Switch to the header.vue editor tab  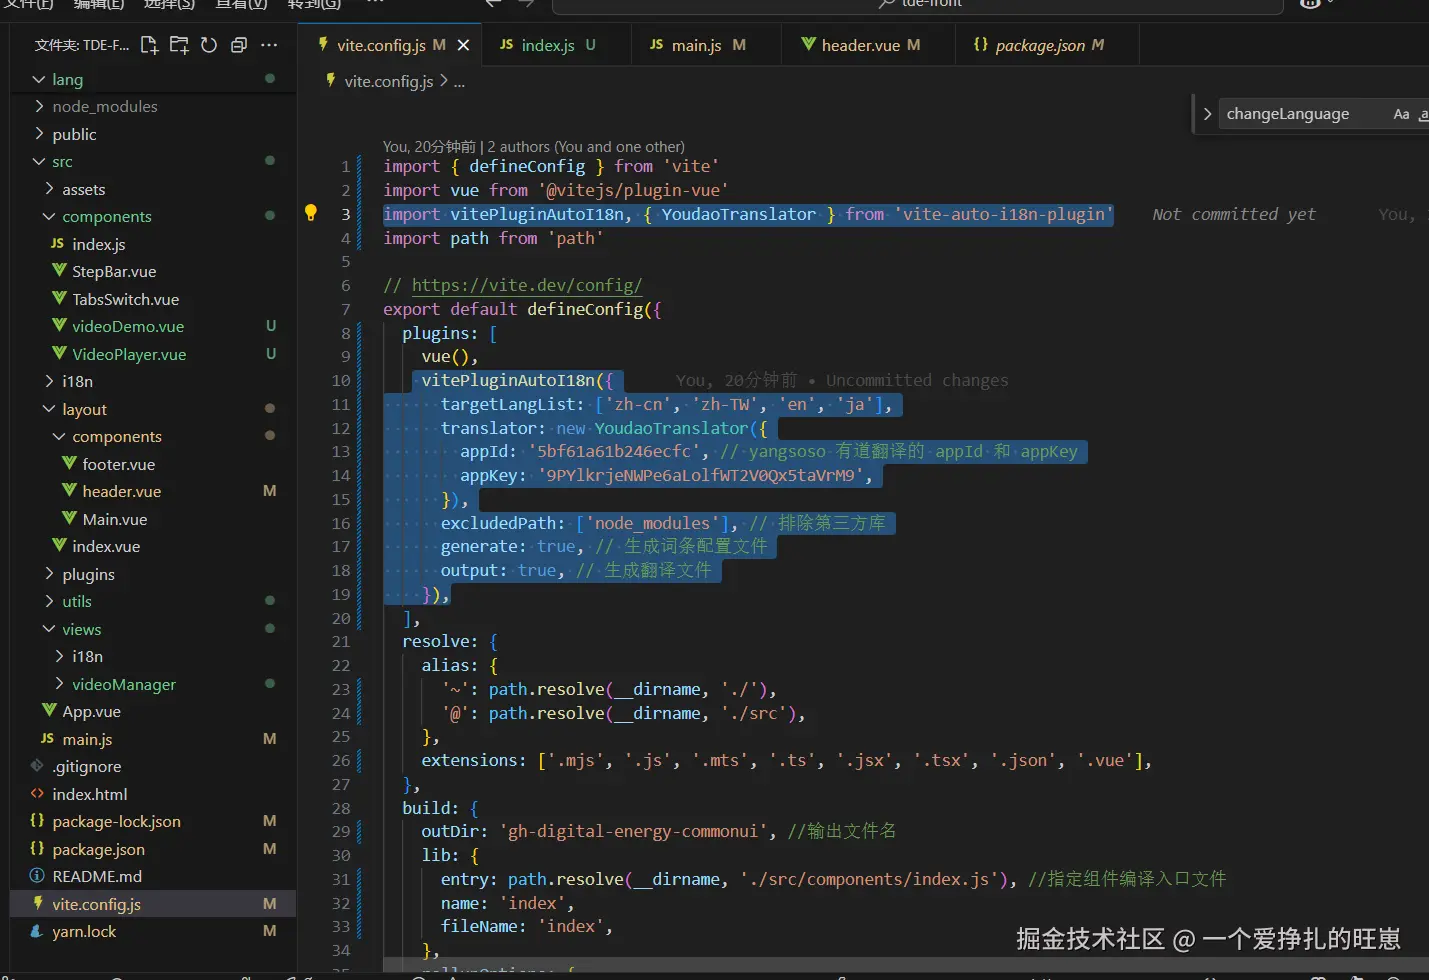tap(868, 45)
